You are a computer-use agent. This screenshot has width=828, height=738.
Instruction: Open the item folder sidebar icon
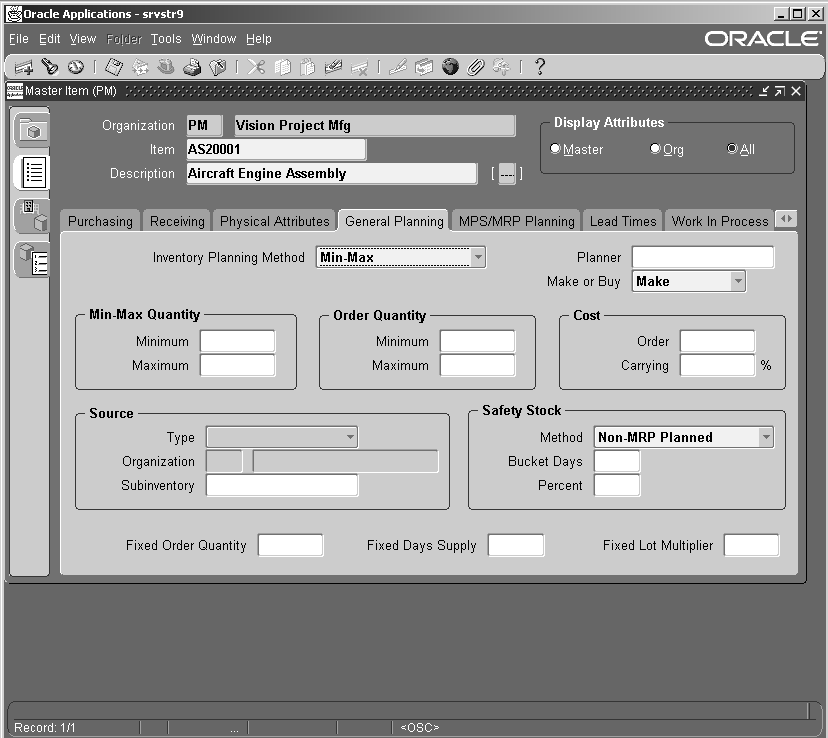coord(32,130)
